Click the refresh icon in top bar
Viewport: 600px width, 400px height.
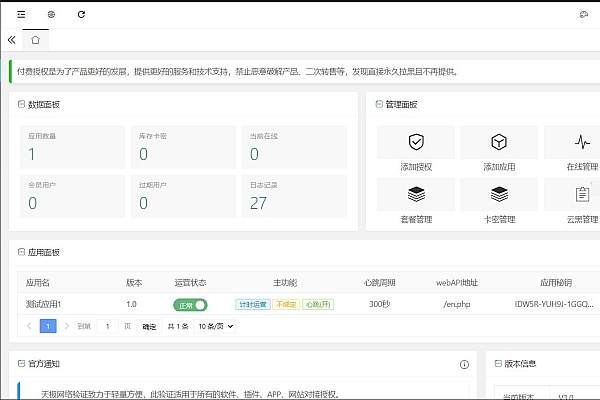coord(81,15)
